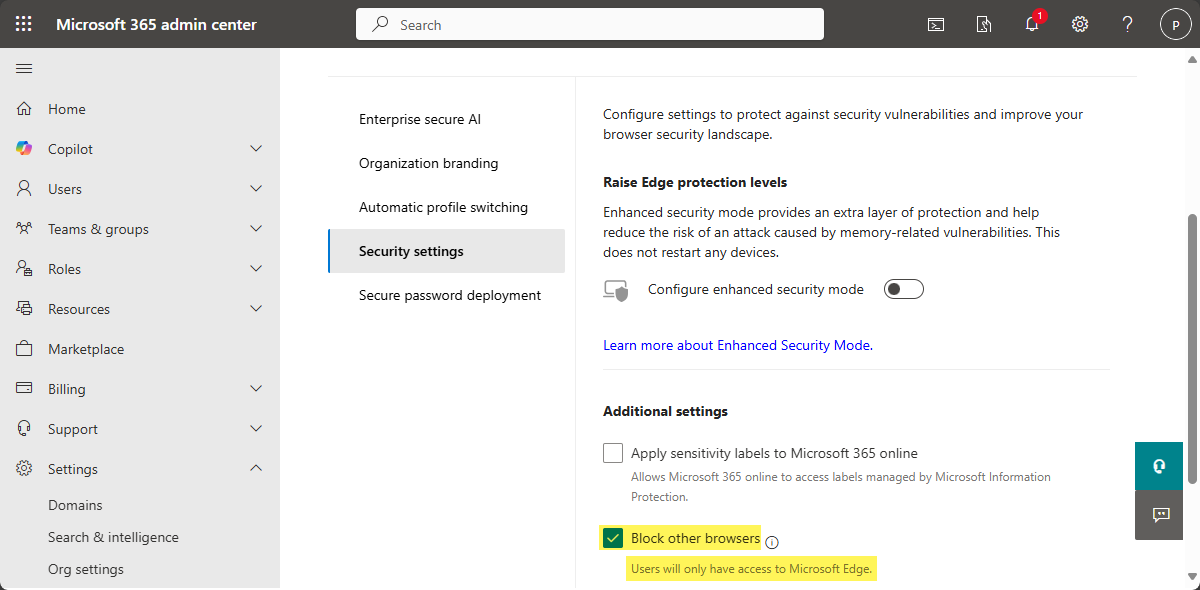Open the settings gear in header
This screenshot has width=1200, height=590.
click(x=1080, y=25)
